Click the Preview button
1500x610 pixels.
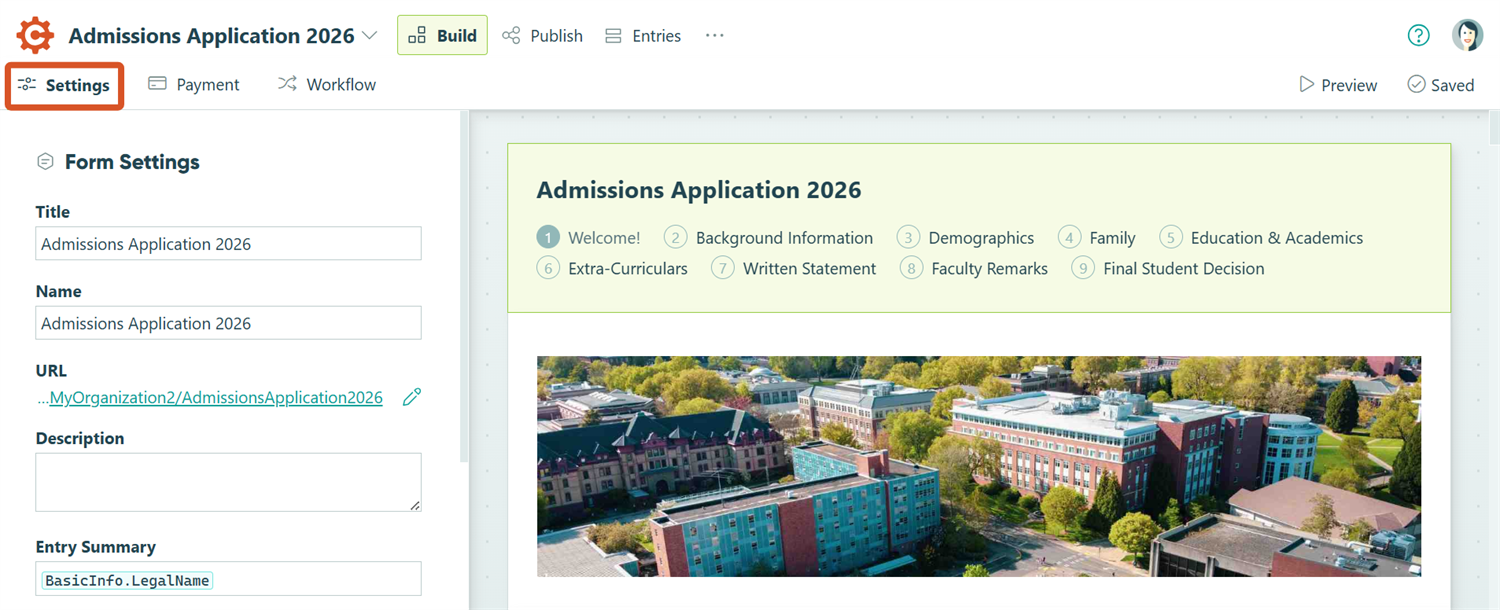coord(1338,85)
